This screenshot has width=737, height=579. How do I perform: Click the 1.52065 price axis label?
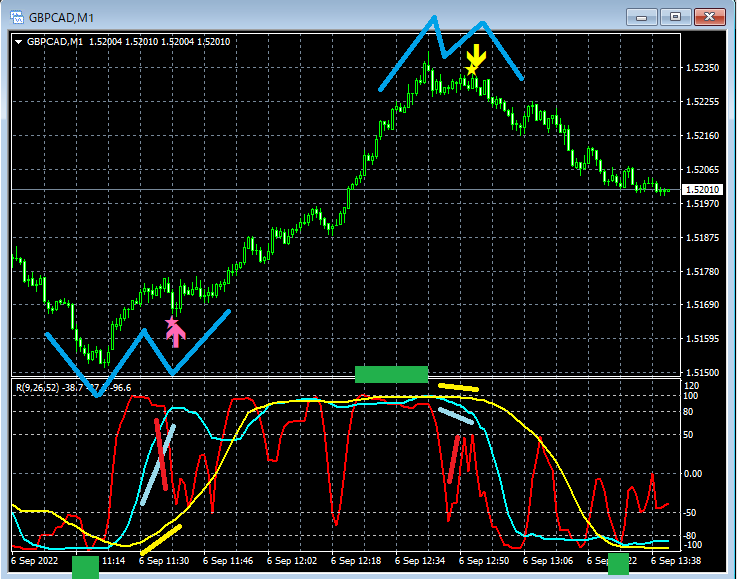(x=702, y=170)
